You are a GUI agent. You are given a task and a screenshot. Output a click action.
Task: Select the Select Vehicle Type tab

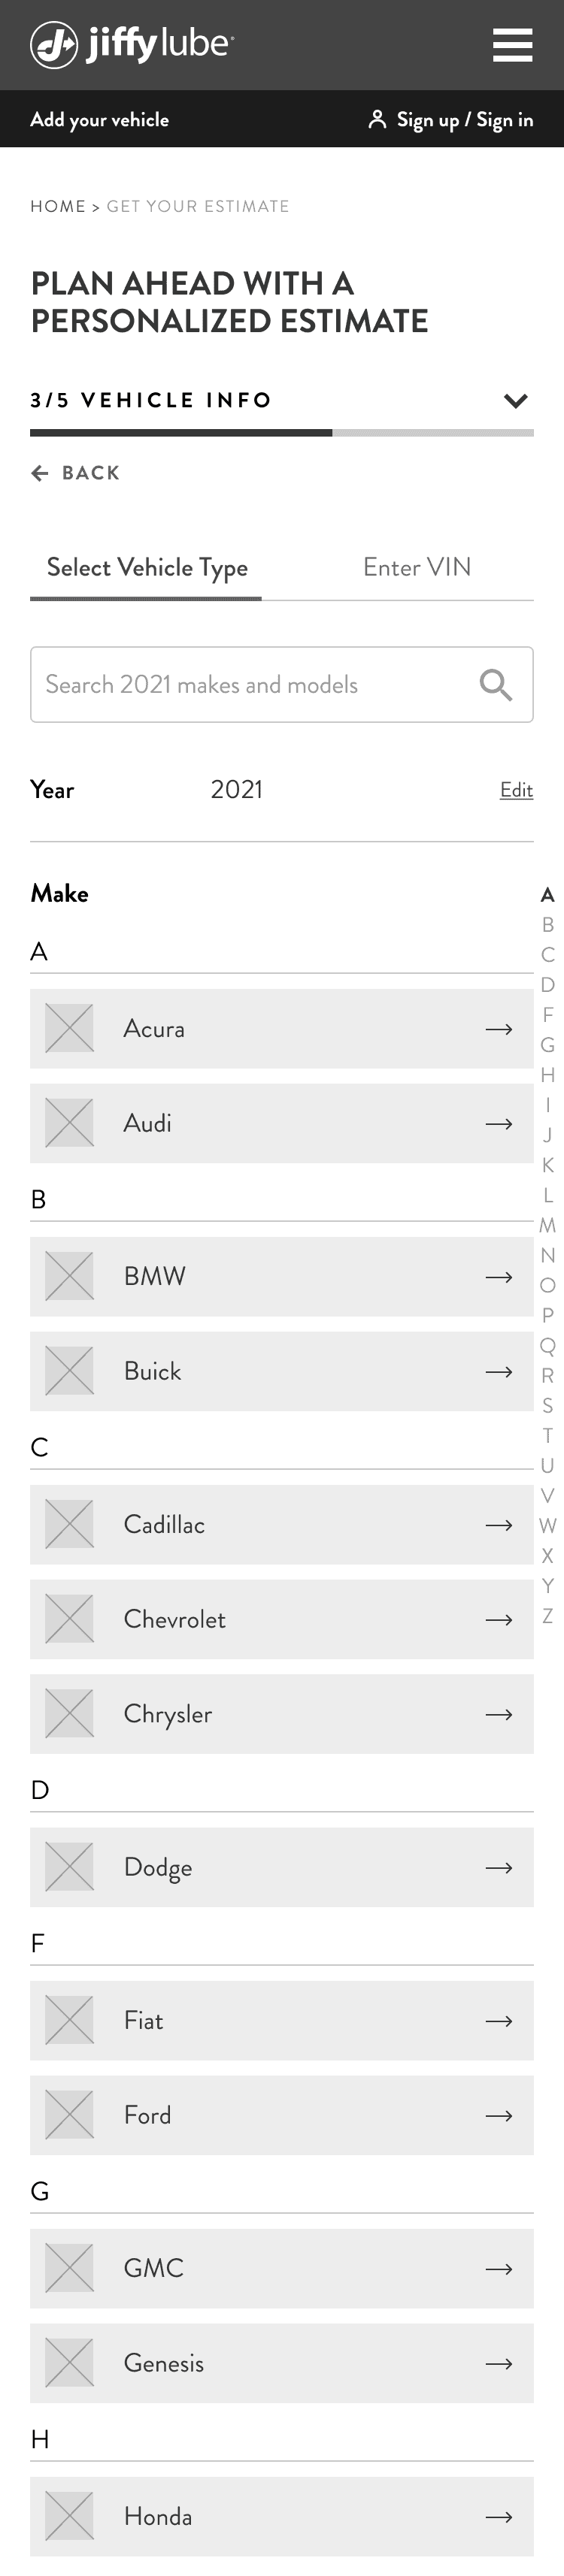pos(147,567)
